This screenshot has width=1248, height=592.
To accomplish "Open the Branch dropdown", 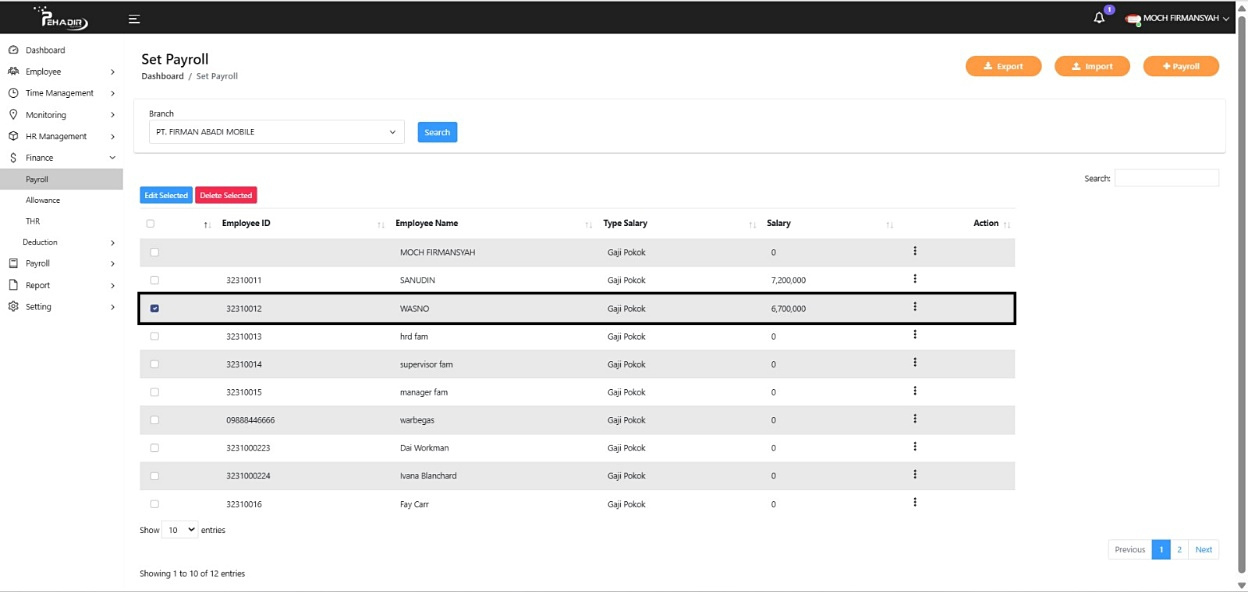I will [x=276, y=132].
